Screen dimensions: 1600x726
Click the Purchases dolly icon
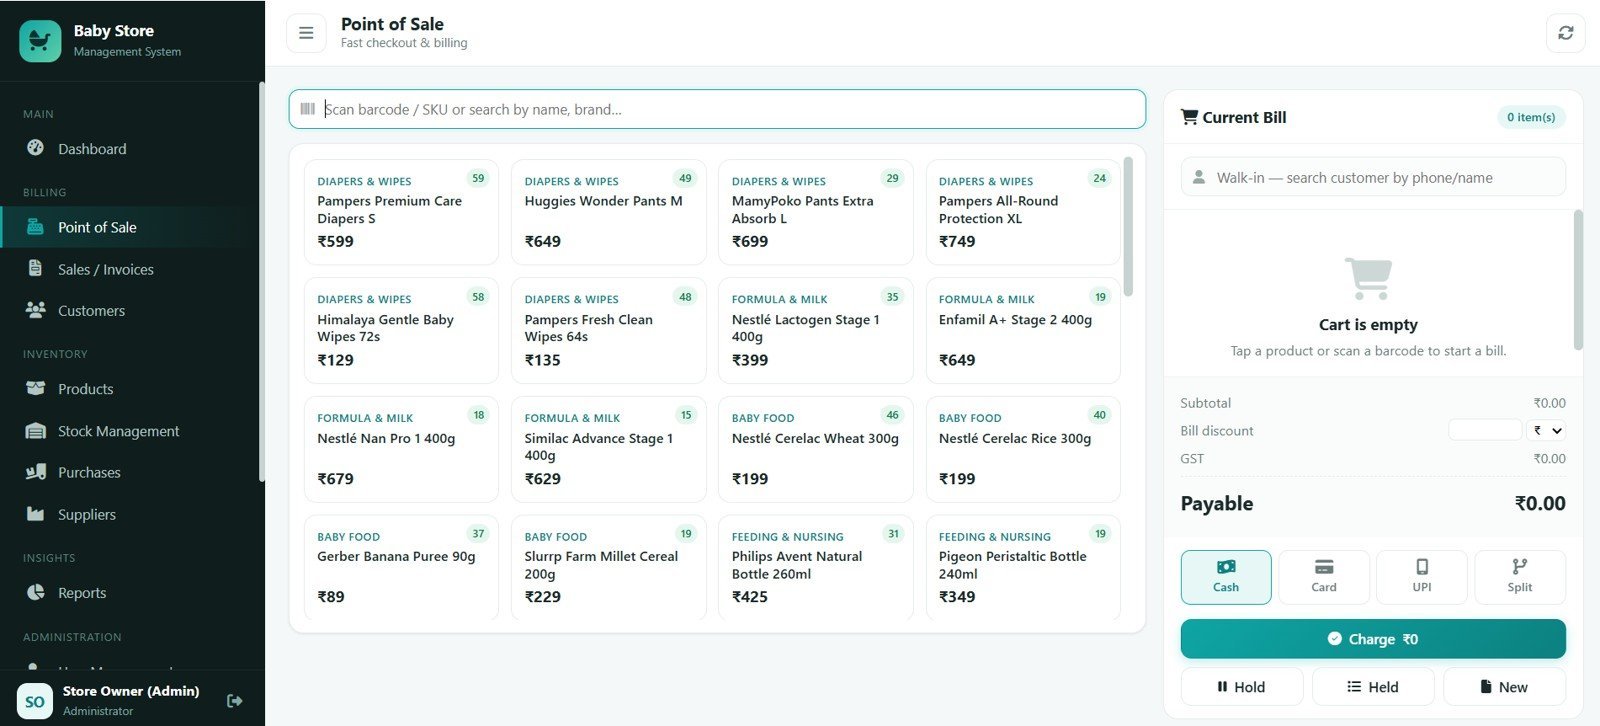[x=35, y=472]
